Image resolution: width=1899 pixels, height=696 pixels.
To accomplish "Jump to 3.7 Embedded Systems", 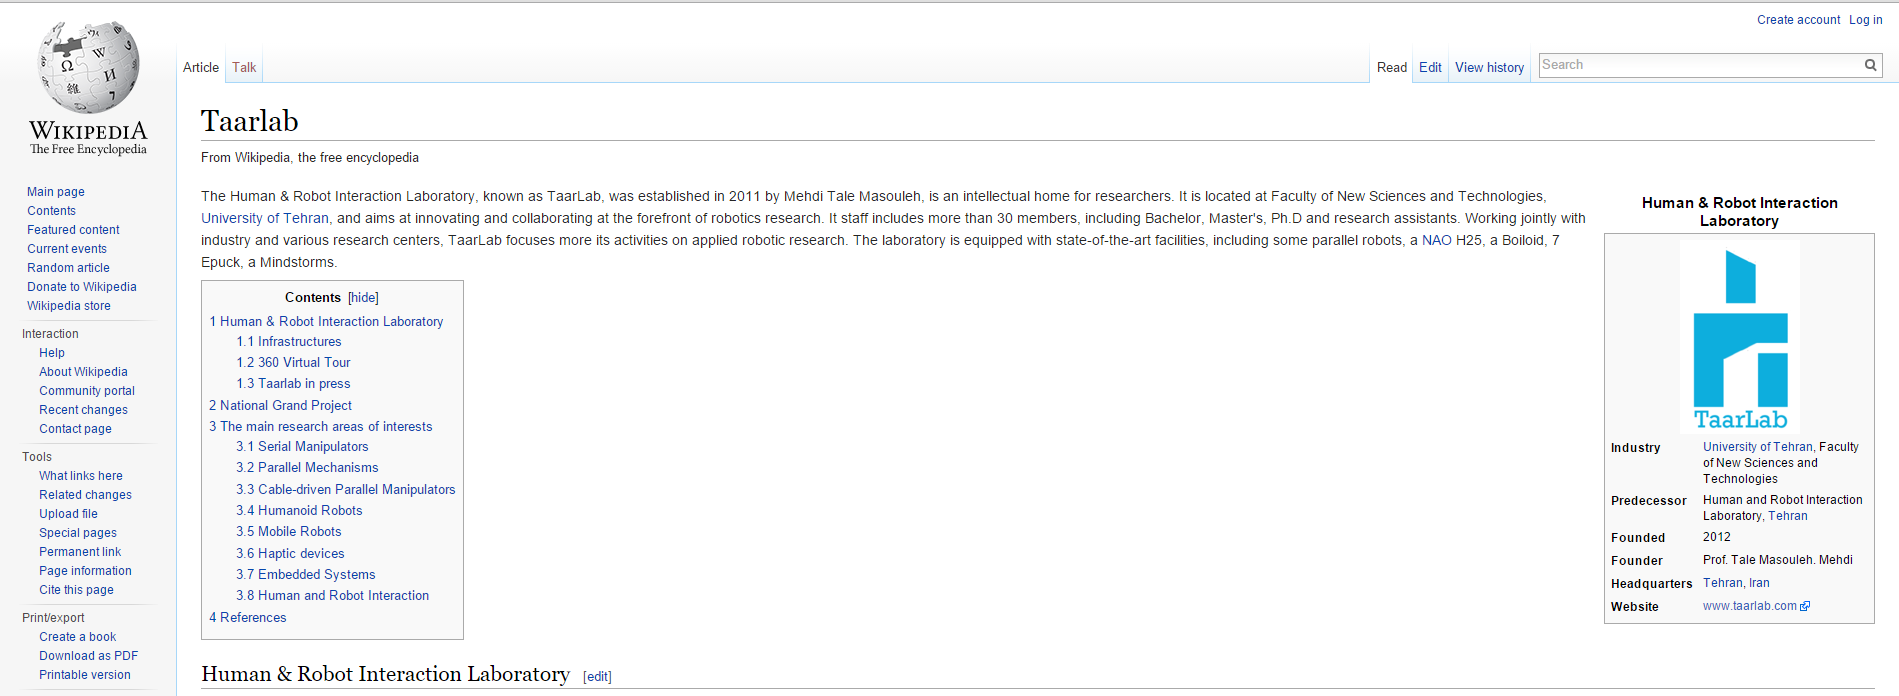I will (305, 575).
